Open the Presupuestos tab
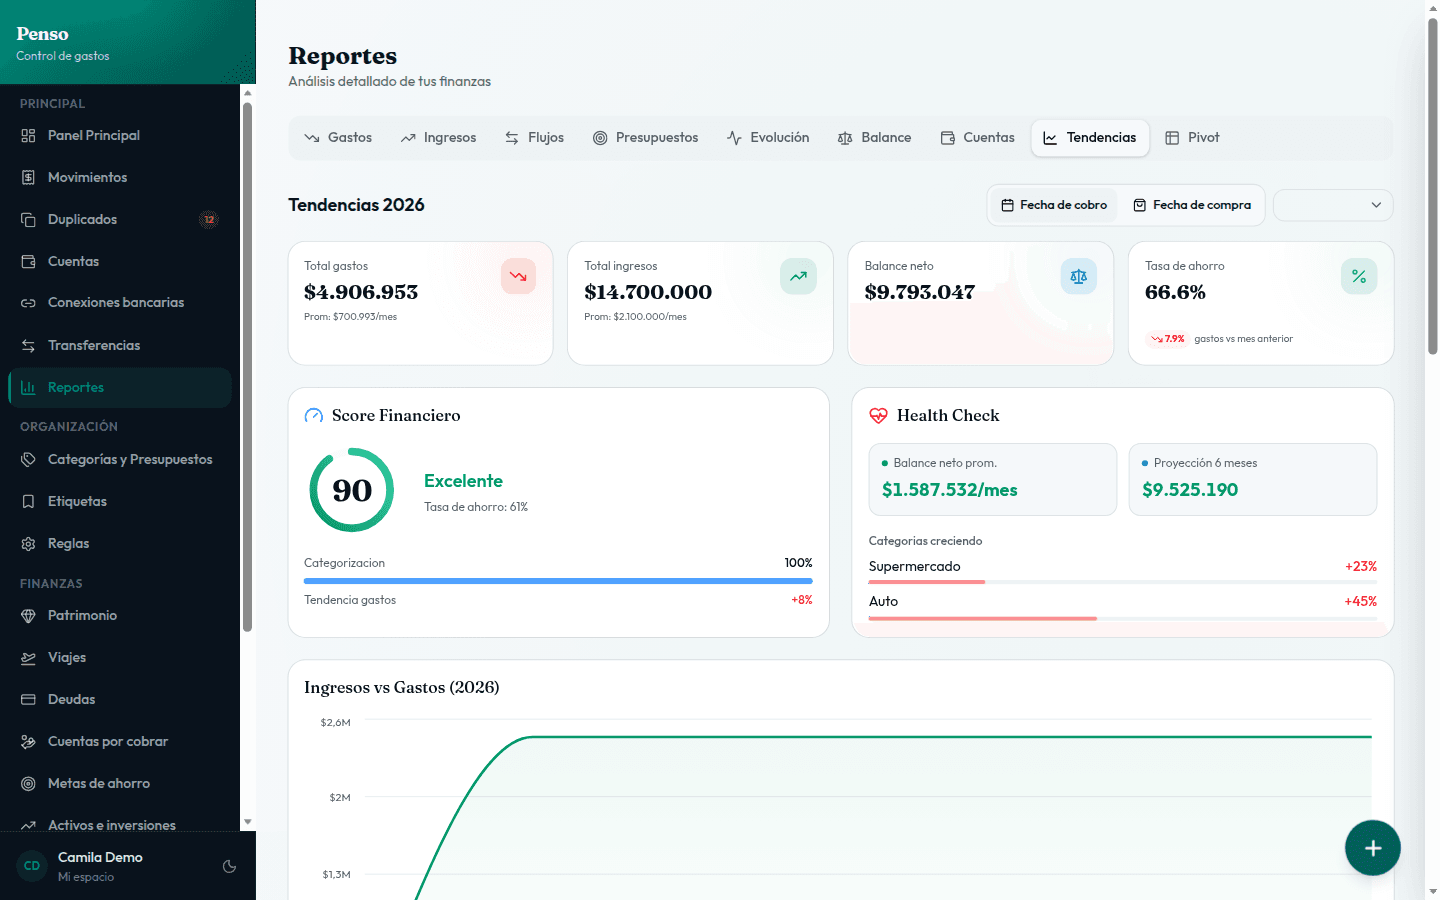The width and height of the screenshot is (1440, 900). [645, 138]
